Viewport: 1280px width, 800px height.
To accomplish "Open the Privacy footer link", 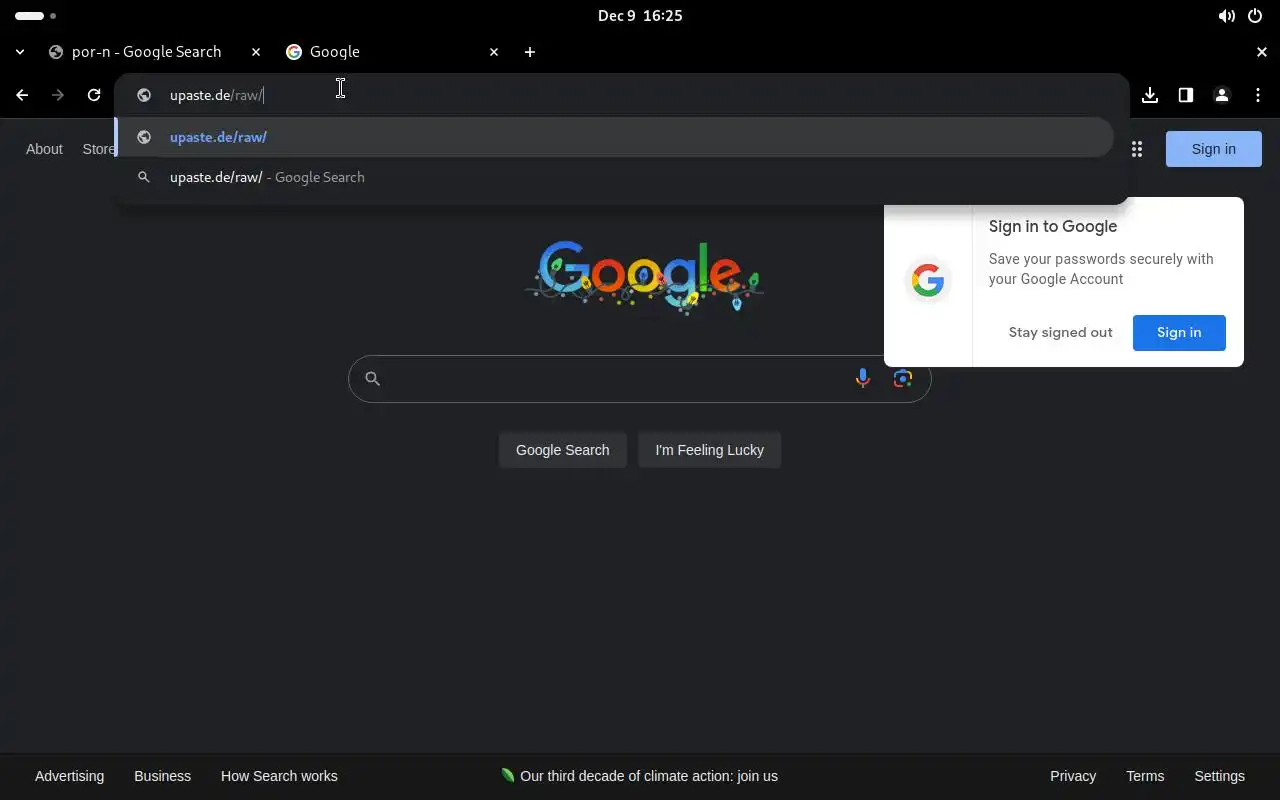I will (x=1073, y=776).
